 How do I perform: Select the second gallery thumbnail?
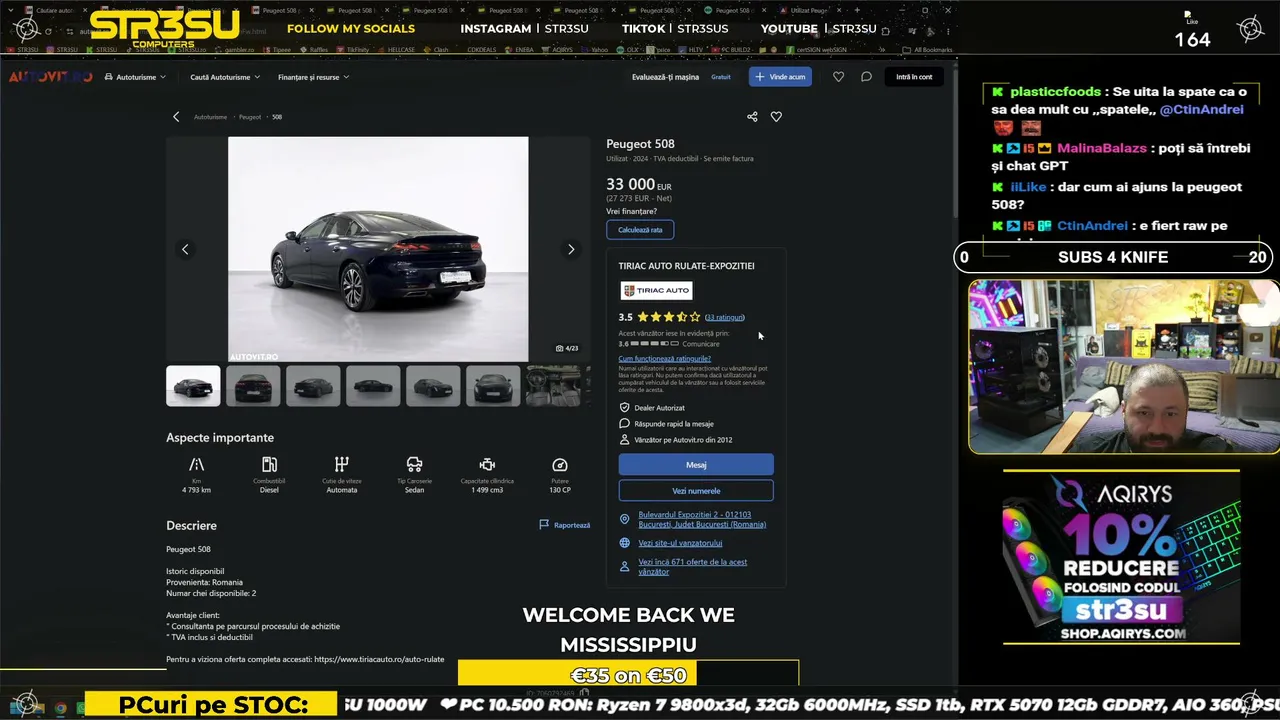253,386
